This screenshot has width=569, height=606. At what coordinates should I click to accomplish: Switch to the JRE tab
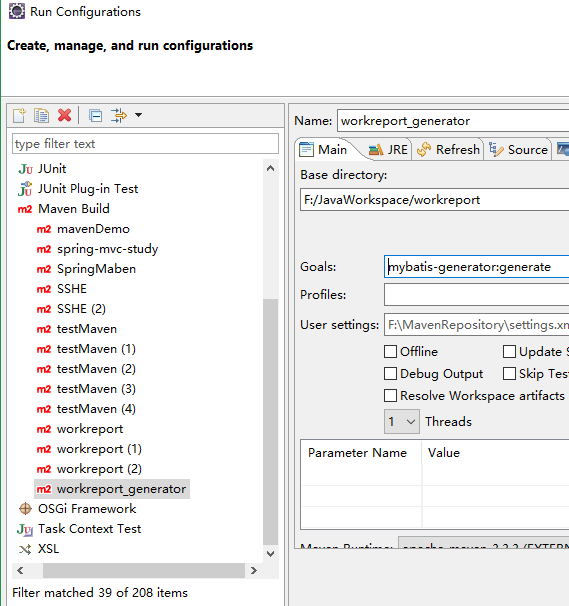click(388, 150)
